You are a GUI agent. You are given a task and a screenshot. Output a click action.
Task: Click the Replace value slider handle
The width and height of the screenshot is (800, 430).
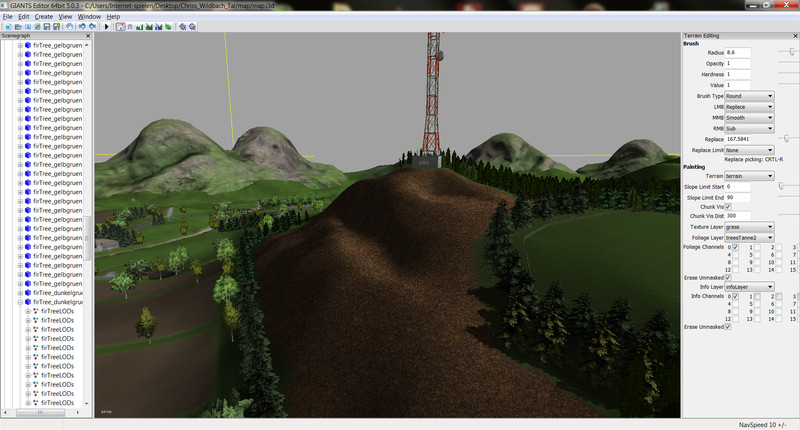(786, 138)
